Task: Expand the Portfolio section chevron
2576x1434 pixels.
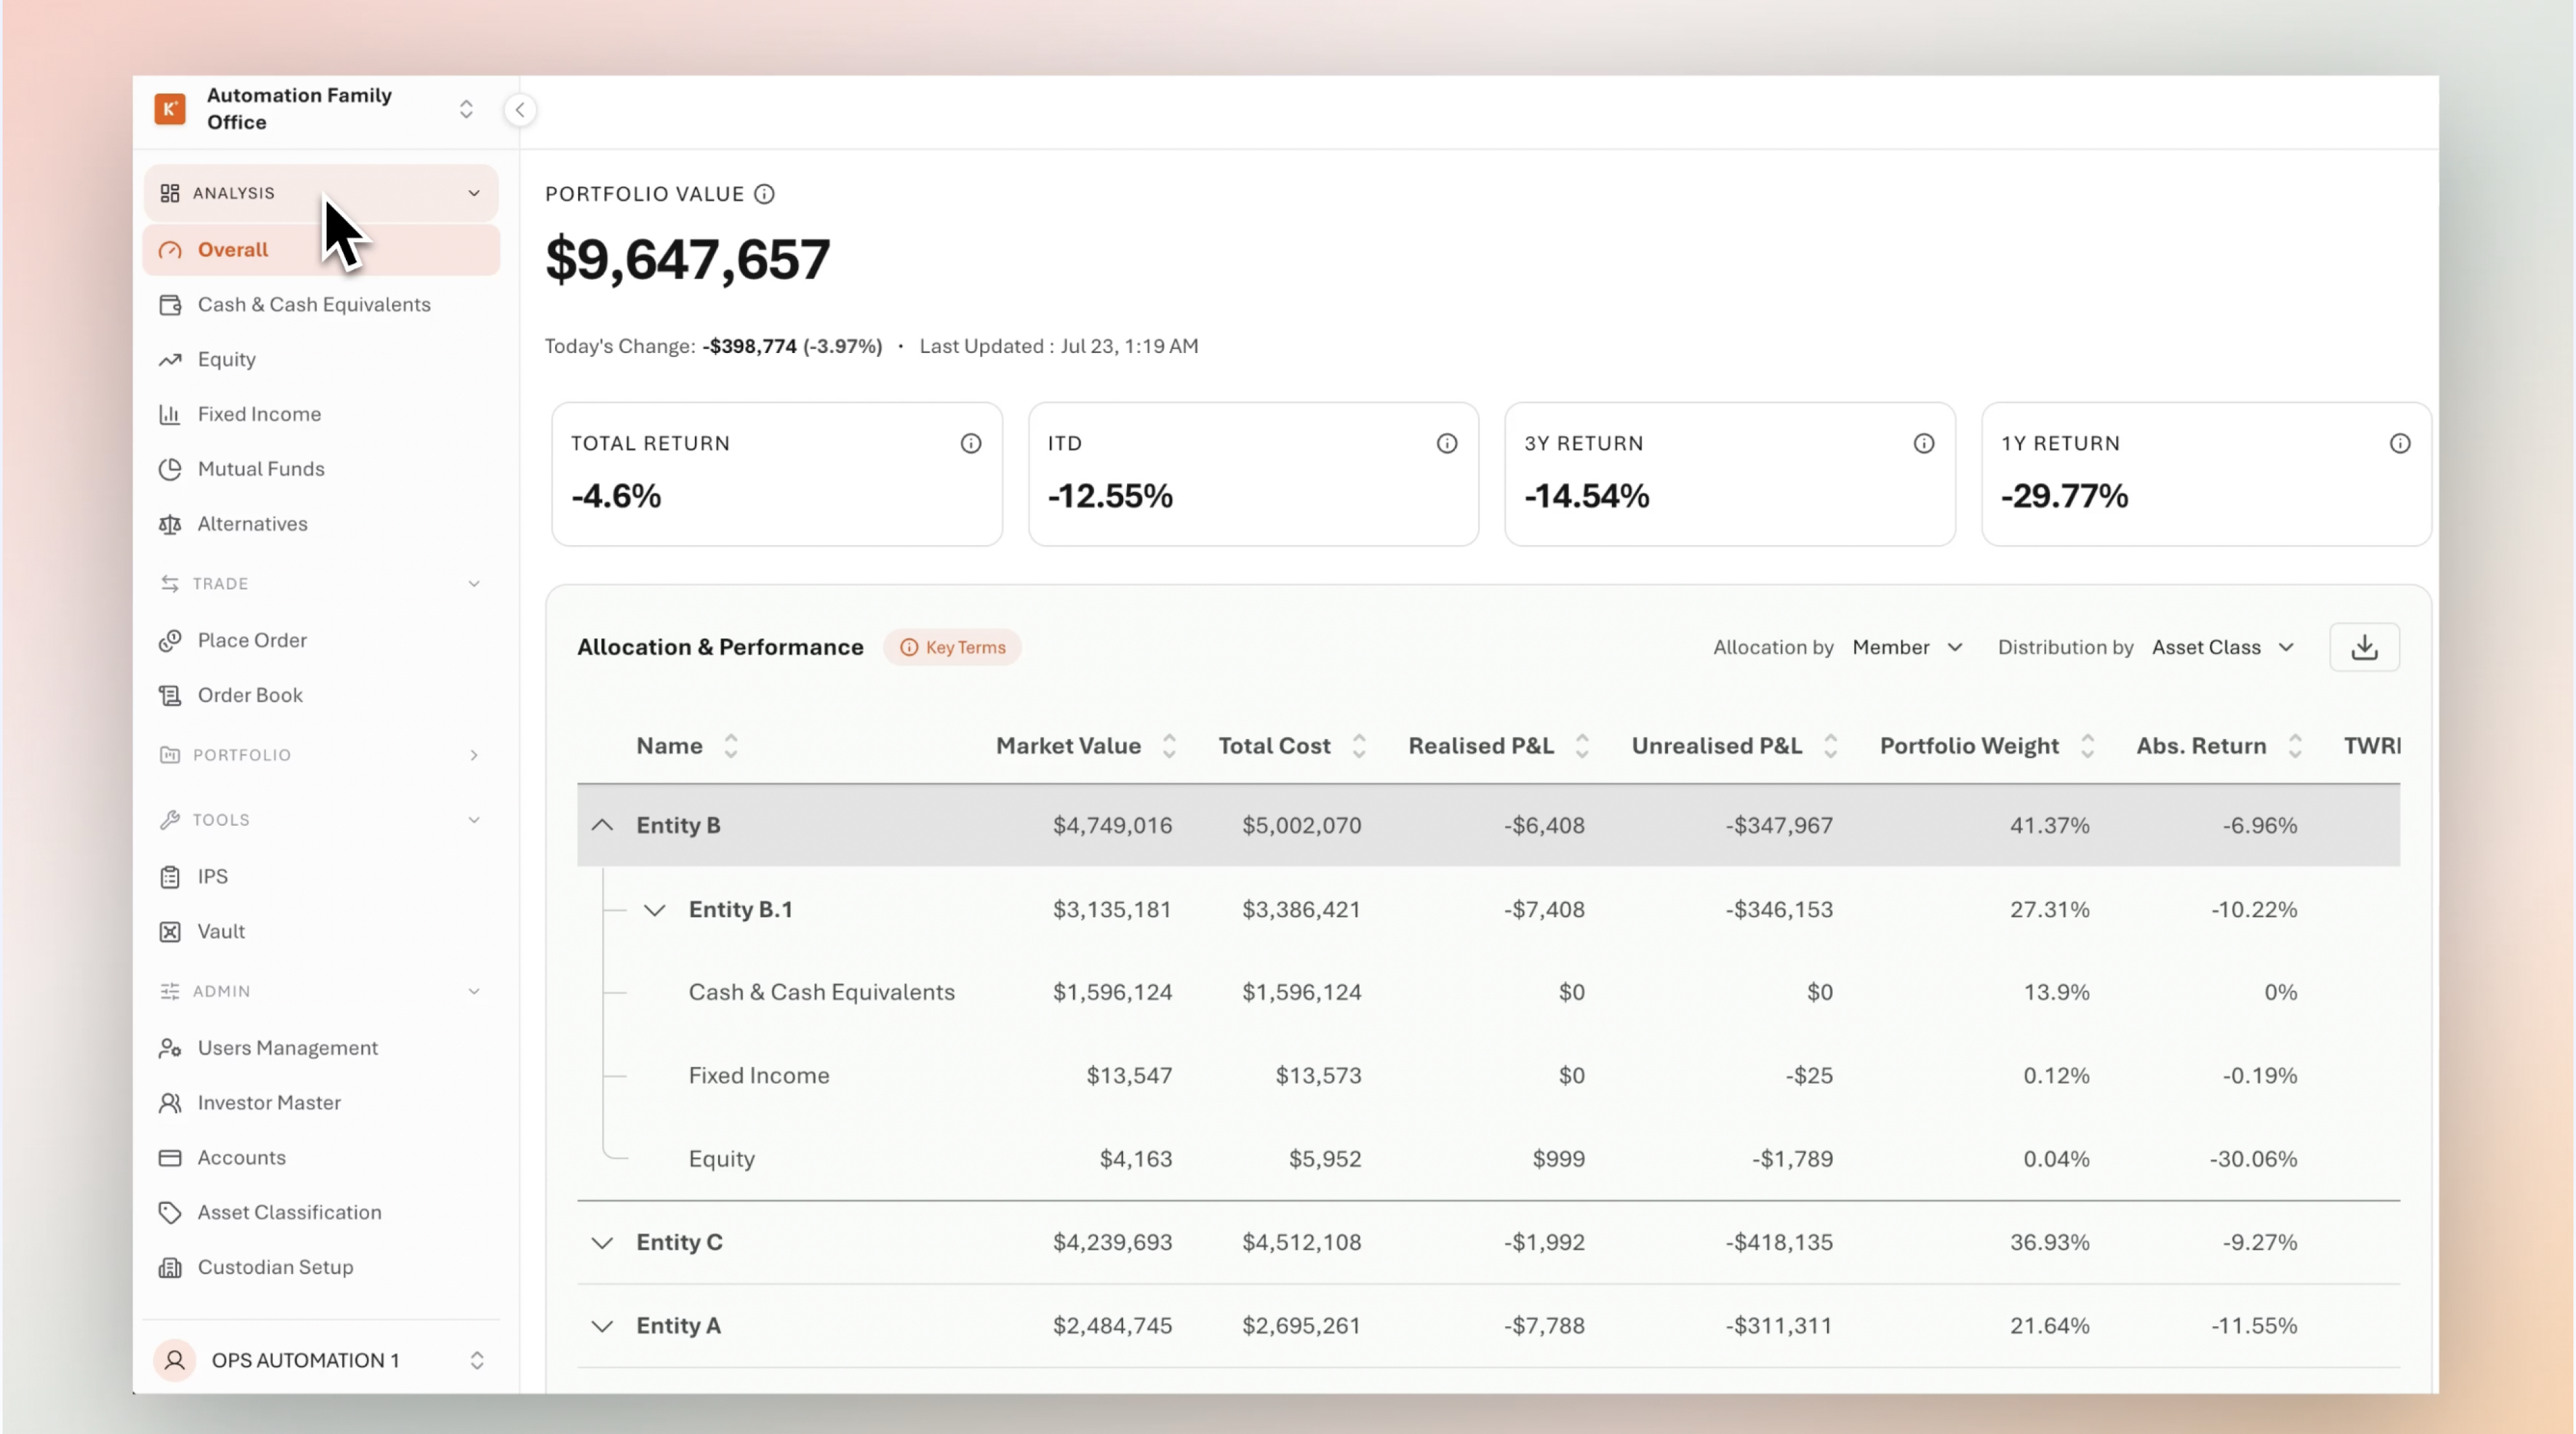Action: [474, 755]
